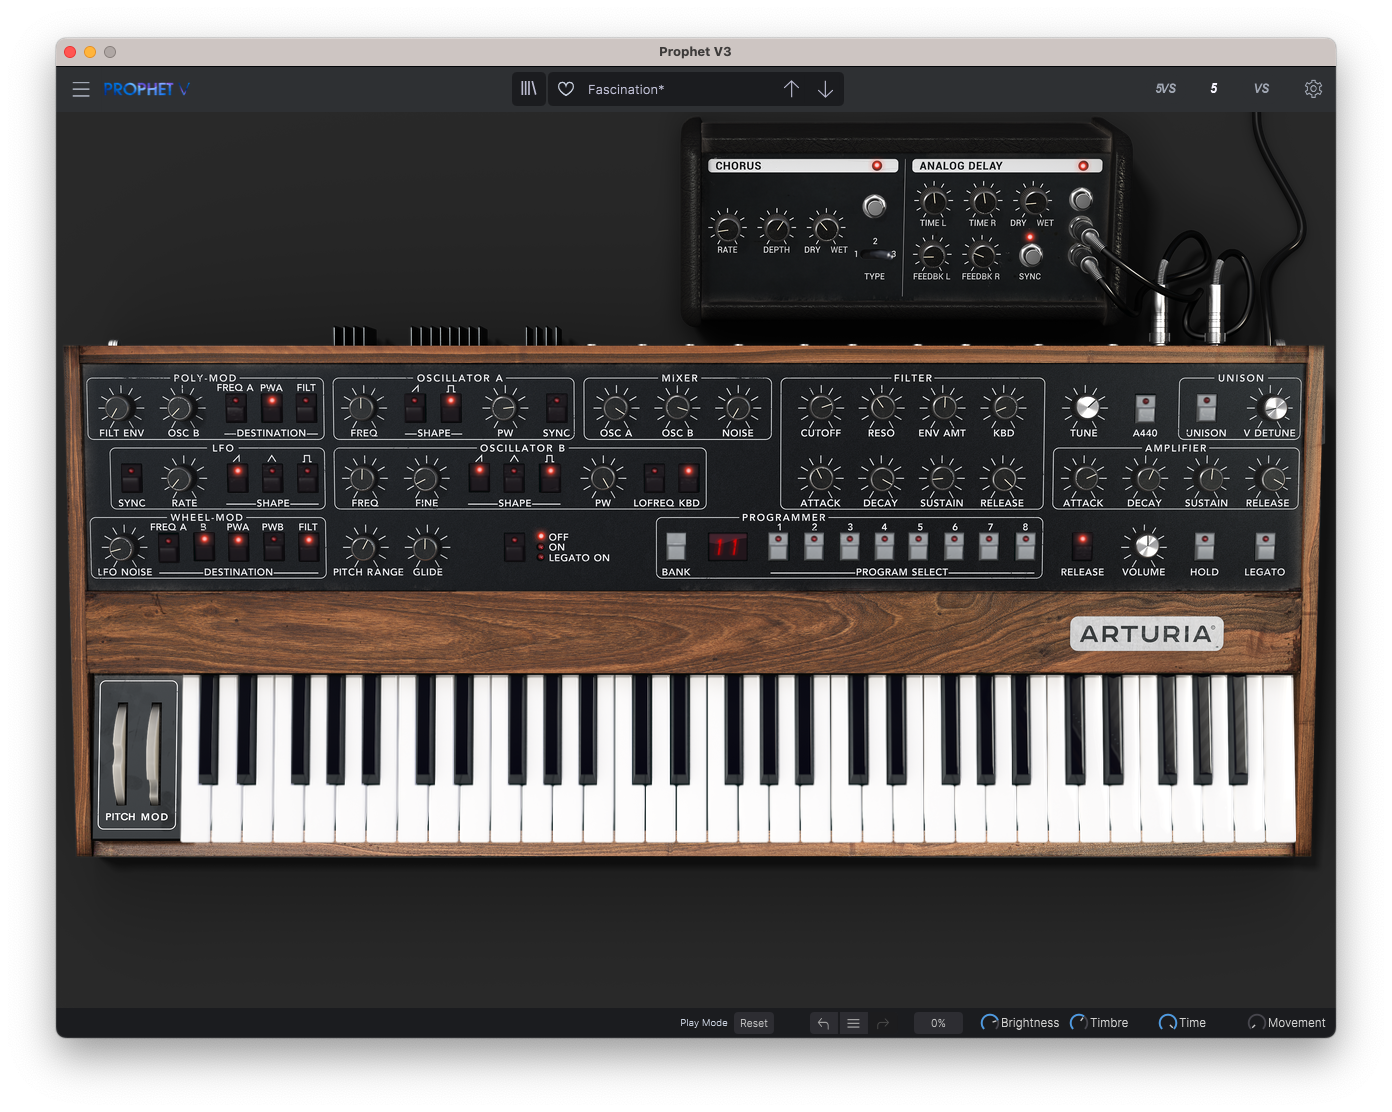Toggle the Legato switch
Image resolution: width=1392 pixels, height=1112 pixels.
pos(1265,546)
